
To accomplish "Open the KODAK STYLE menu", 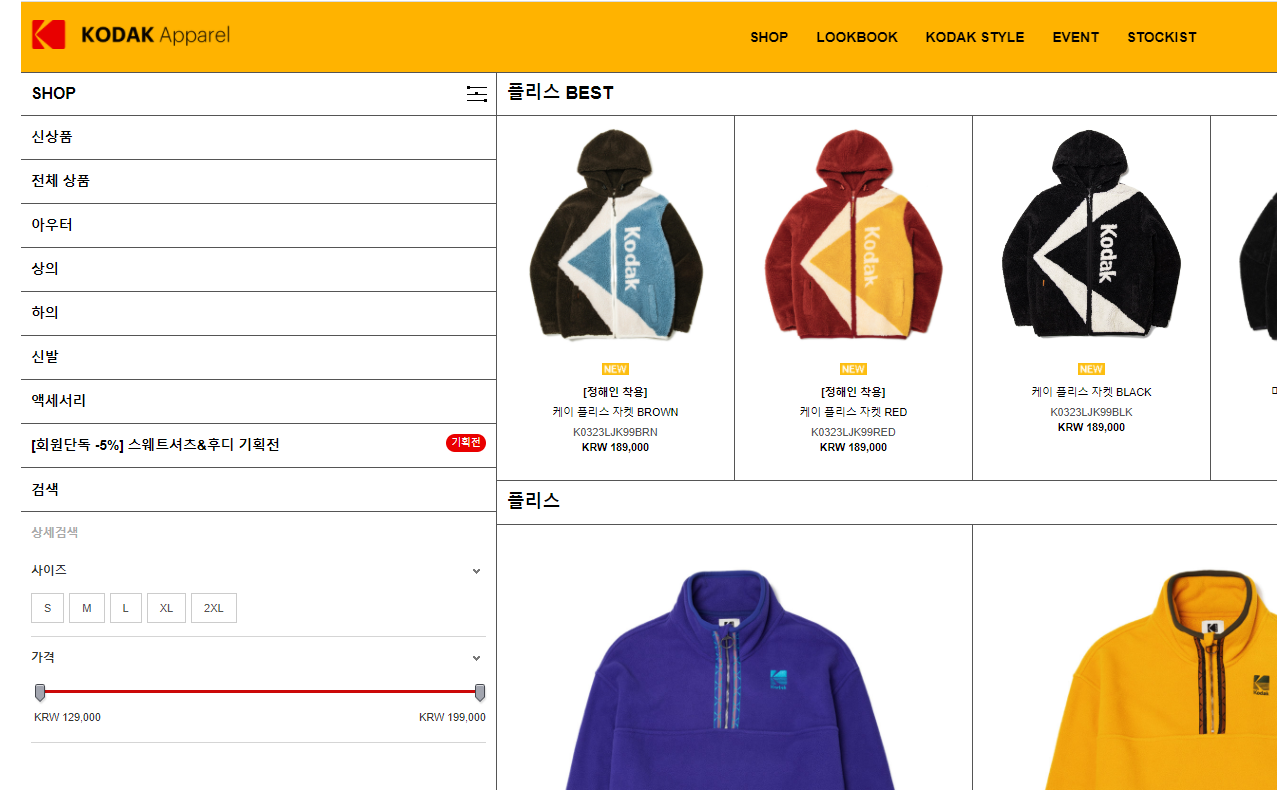I will (x=975, y=37).
